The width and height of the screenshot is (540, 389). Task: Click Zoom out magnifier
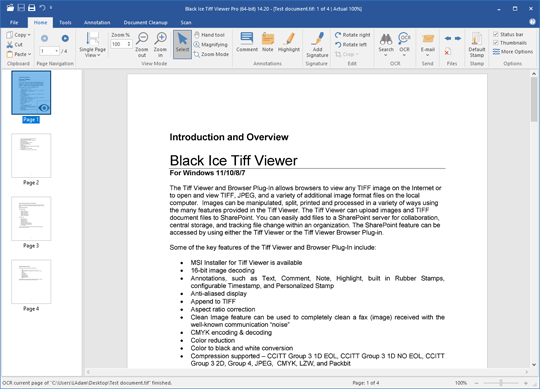[x=142, y=44]
